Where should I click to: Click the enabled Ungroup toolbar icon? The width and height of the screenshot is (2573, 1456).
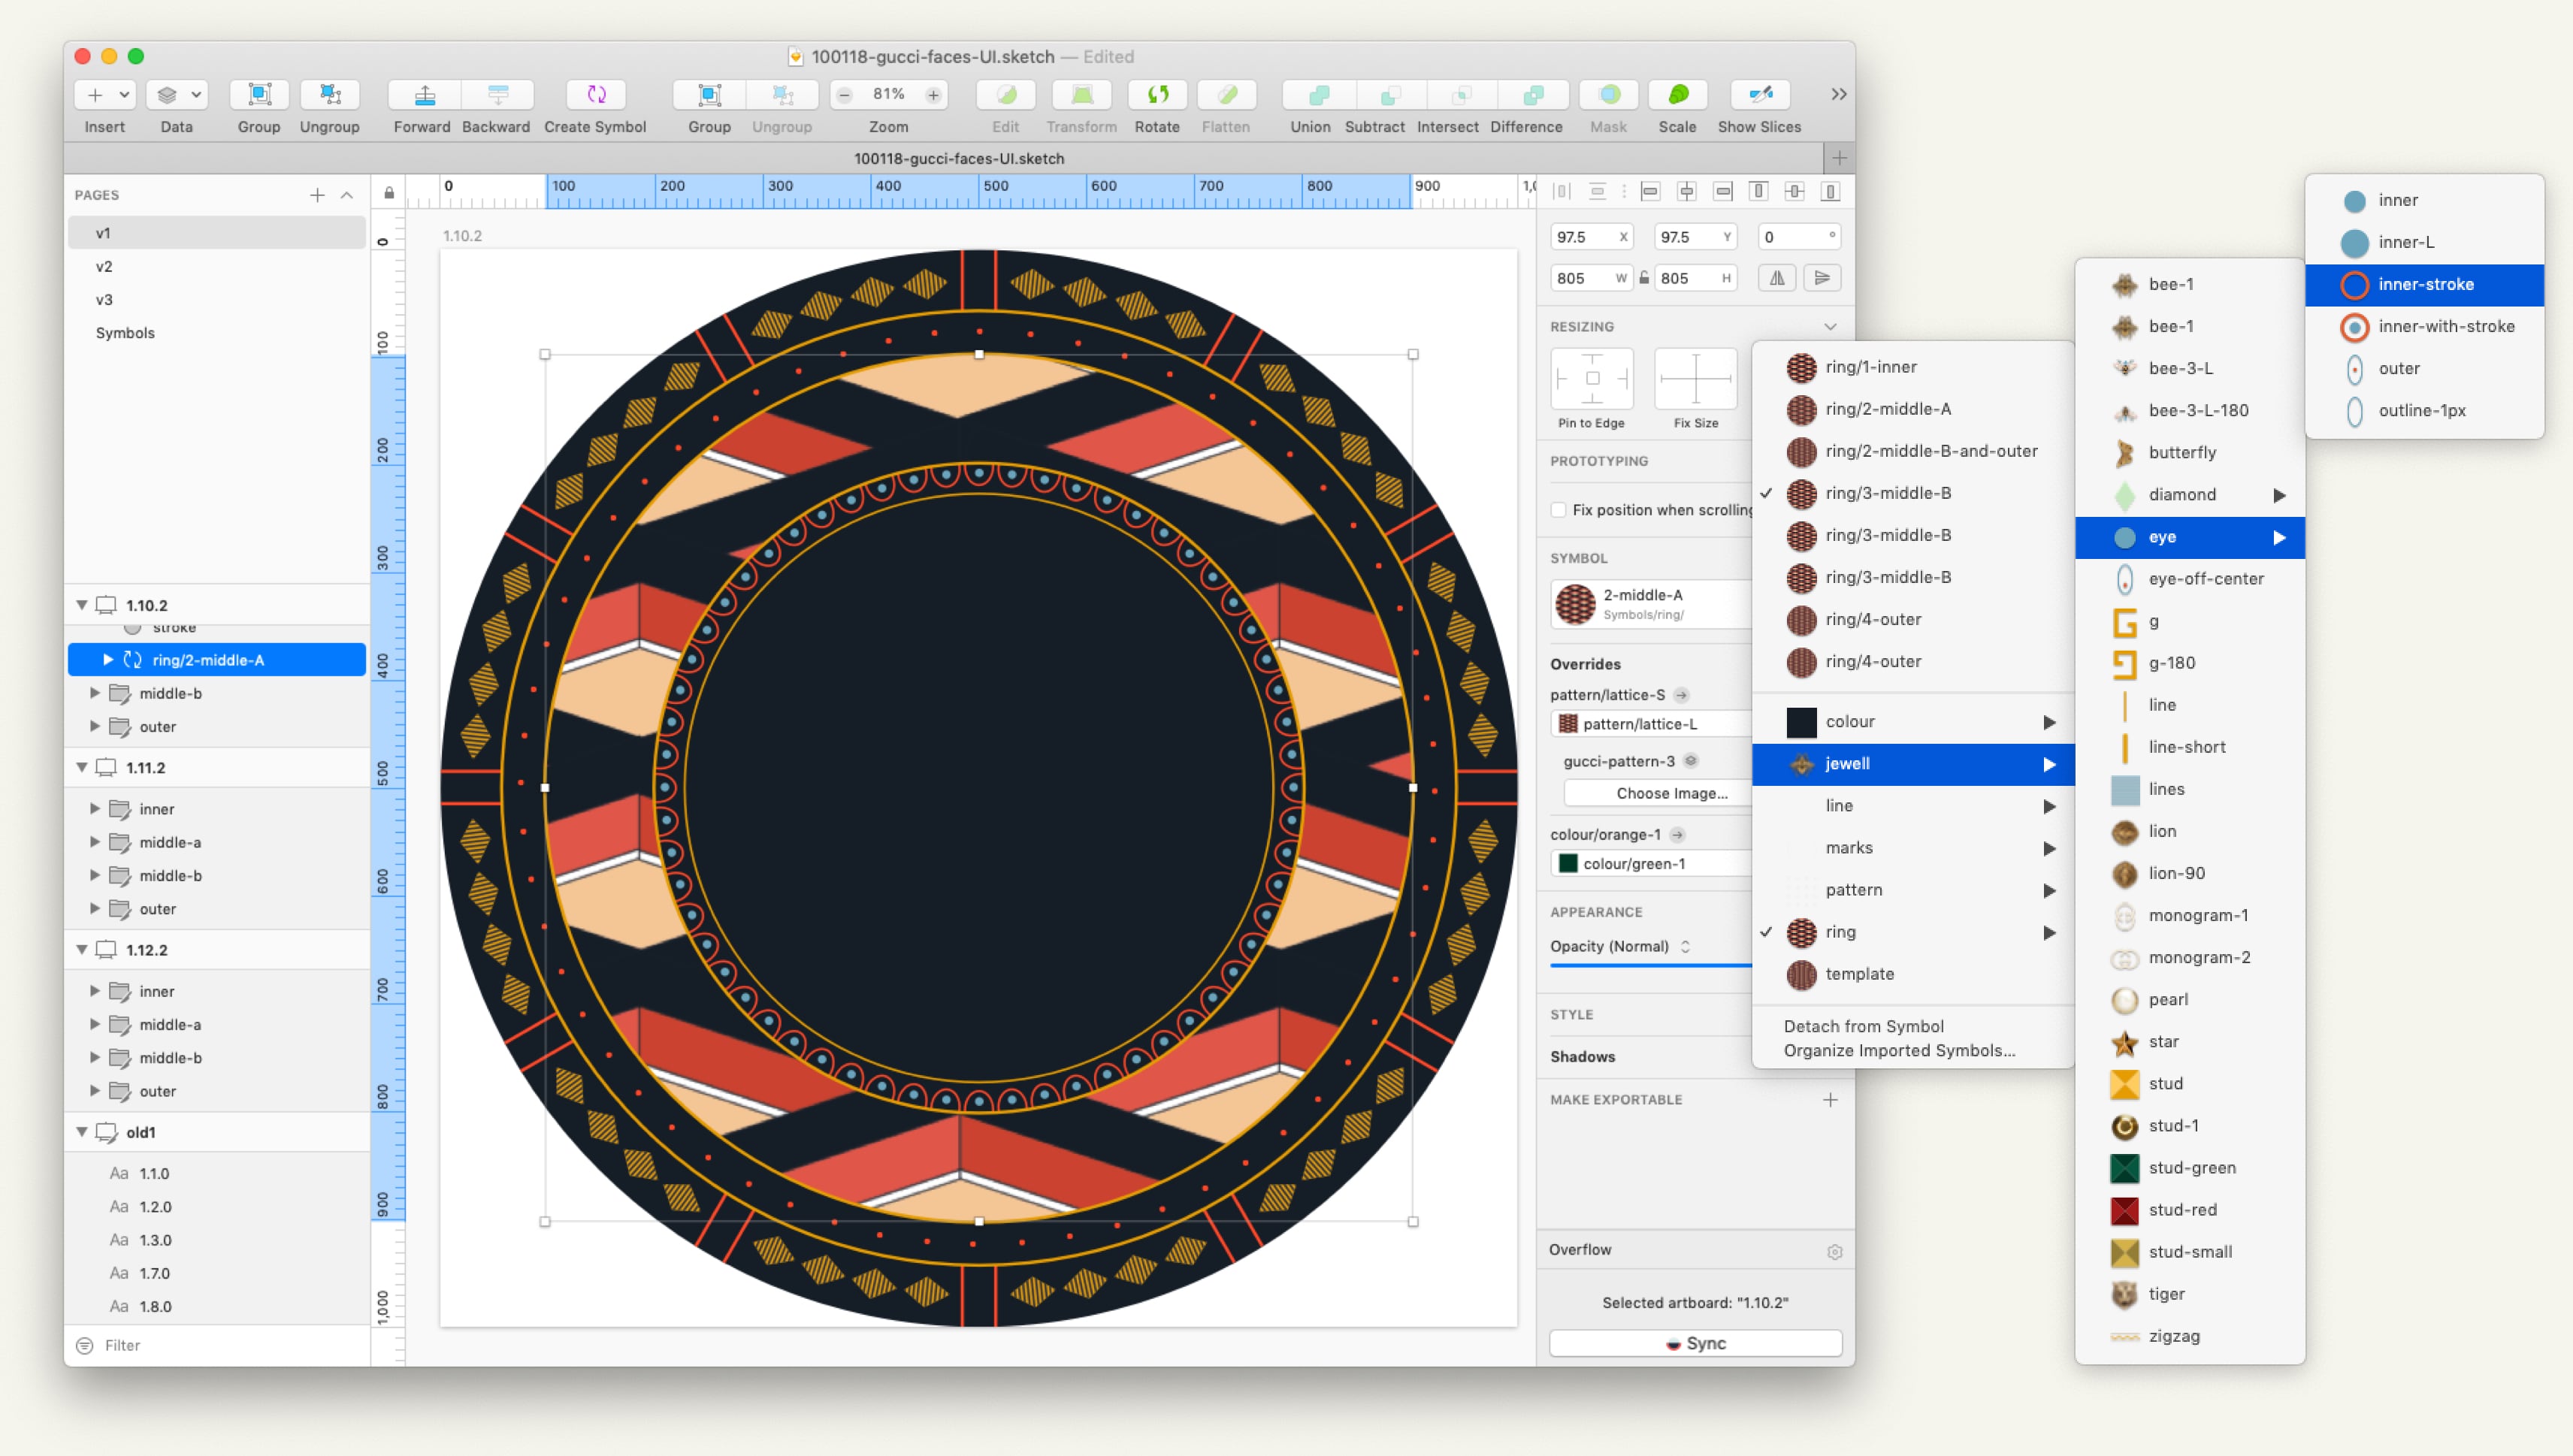pos(329,94)
